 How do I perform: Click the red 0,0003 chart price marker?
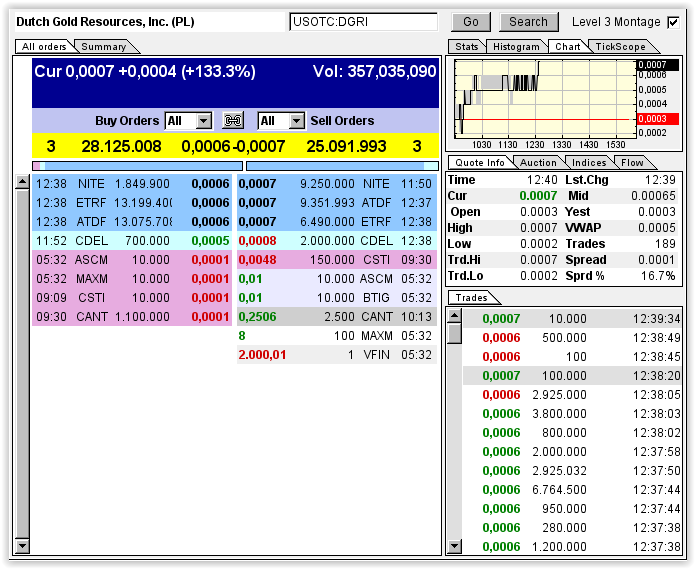658,119
